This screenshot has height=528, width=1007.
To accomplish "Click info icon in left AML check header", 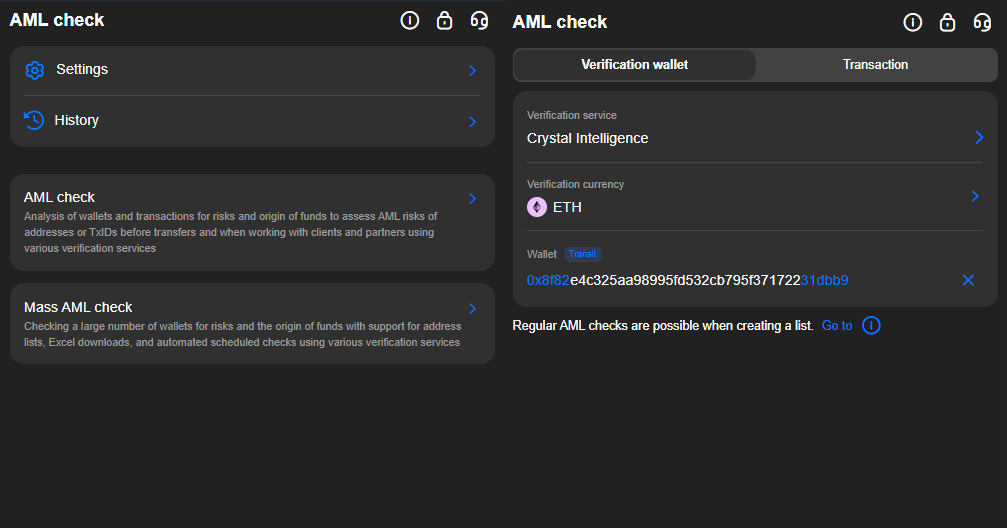I will (410, 21).
